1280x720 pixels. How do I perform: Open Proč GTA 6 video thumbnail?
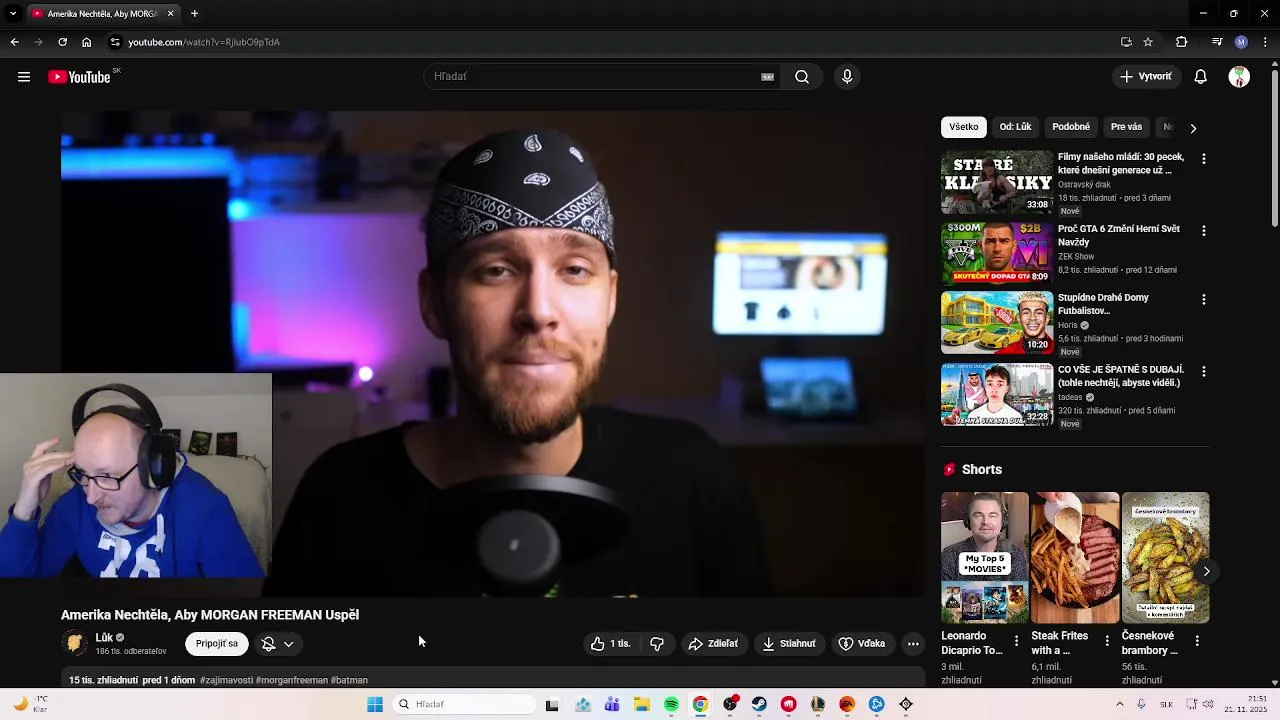(x=997, y=254)
